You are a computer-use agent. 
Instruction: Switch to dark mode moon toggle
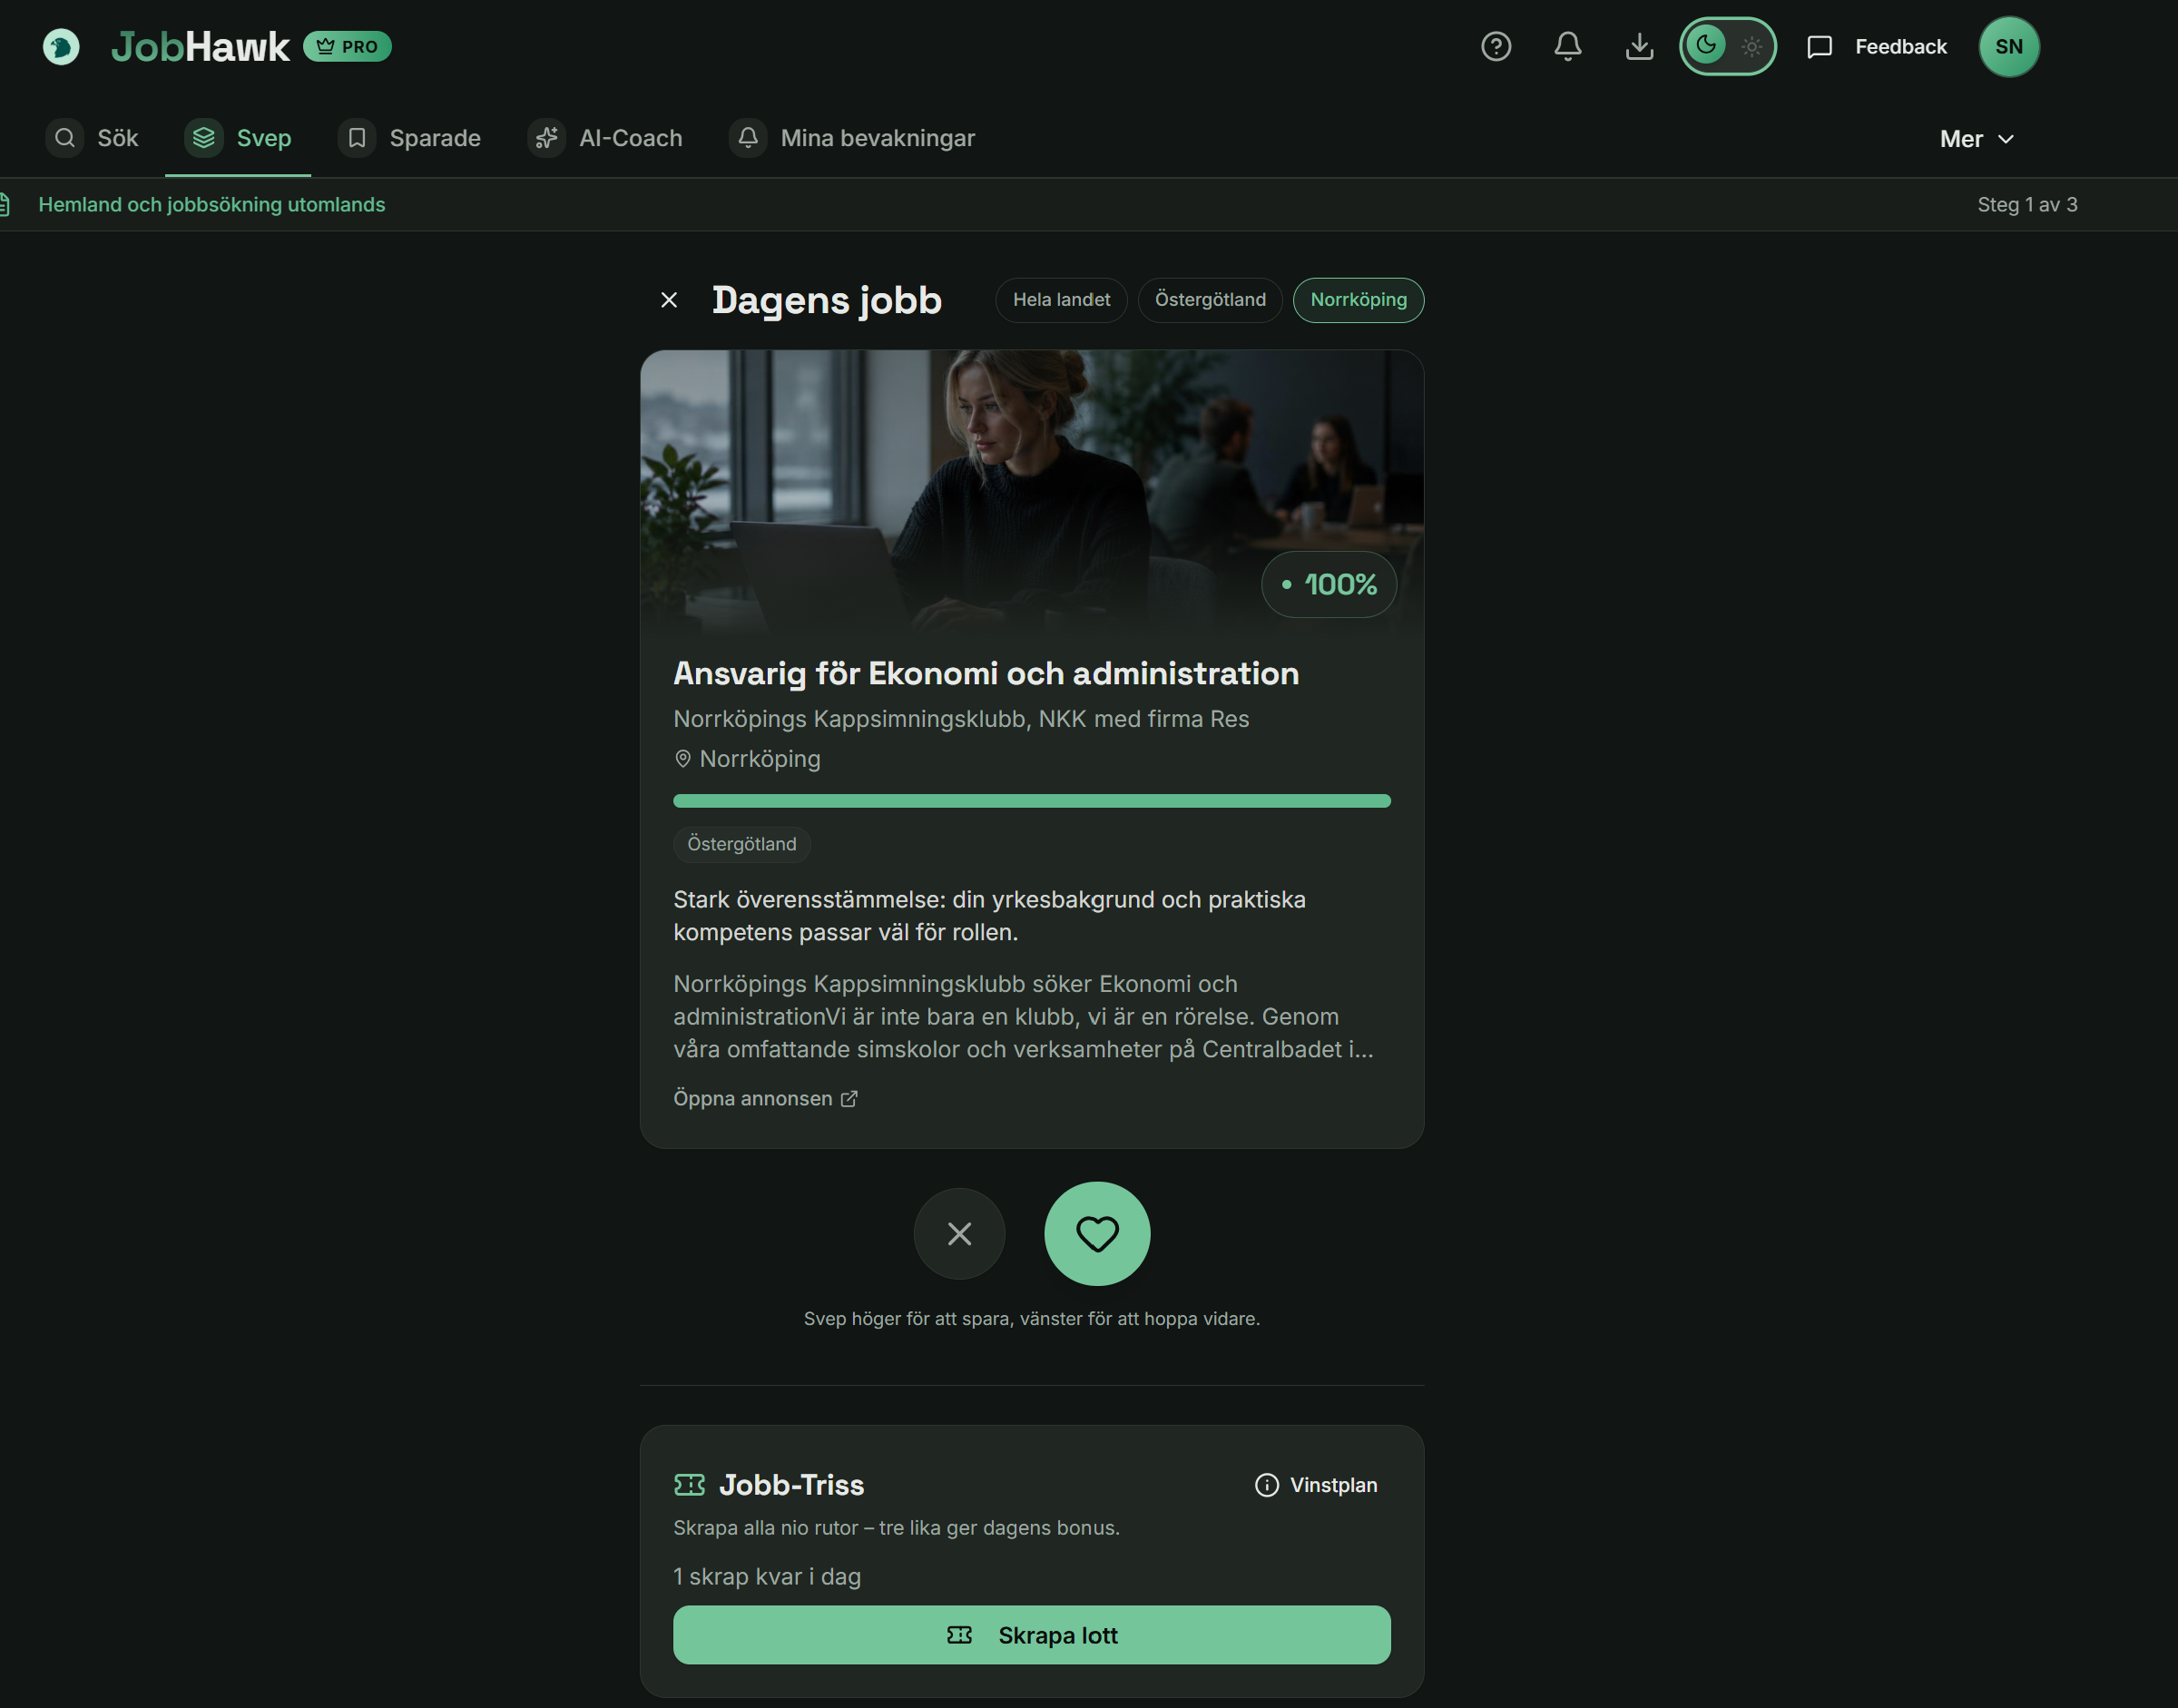pos(1706,46)
